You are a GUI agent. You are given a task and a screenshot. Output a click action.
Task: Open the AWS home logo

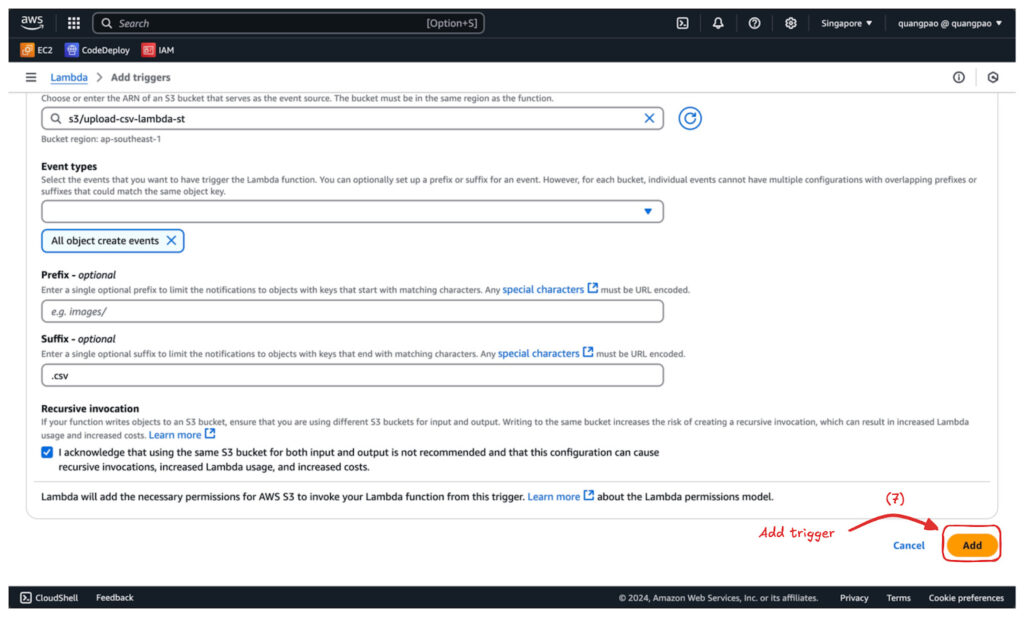click(32, 22)
